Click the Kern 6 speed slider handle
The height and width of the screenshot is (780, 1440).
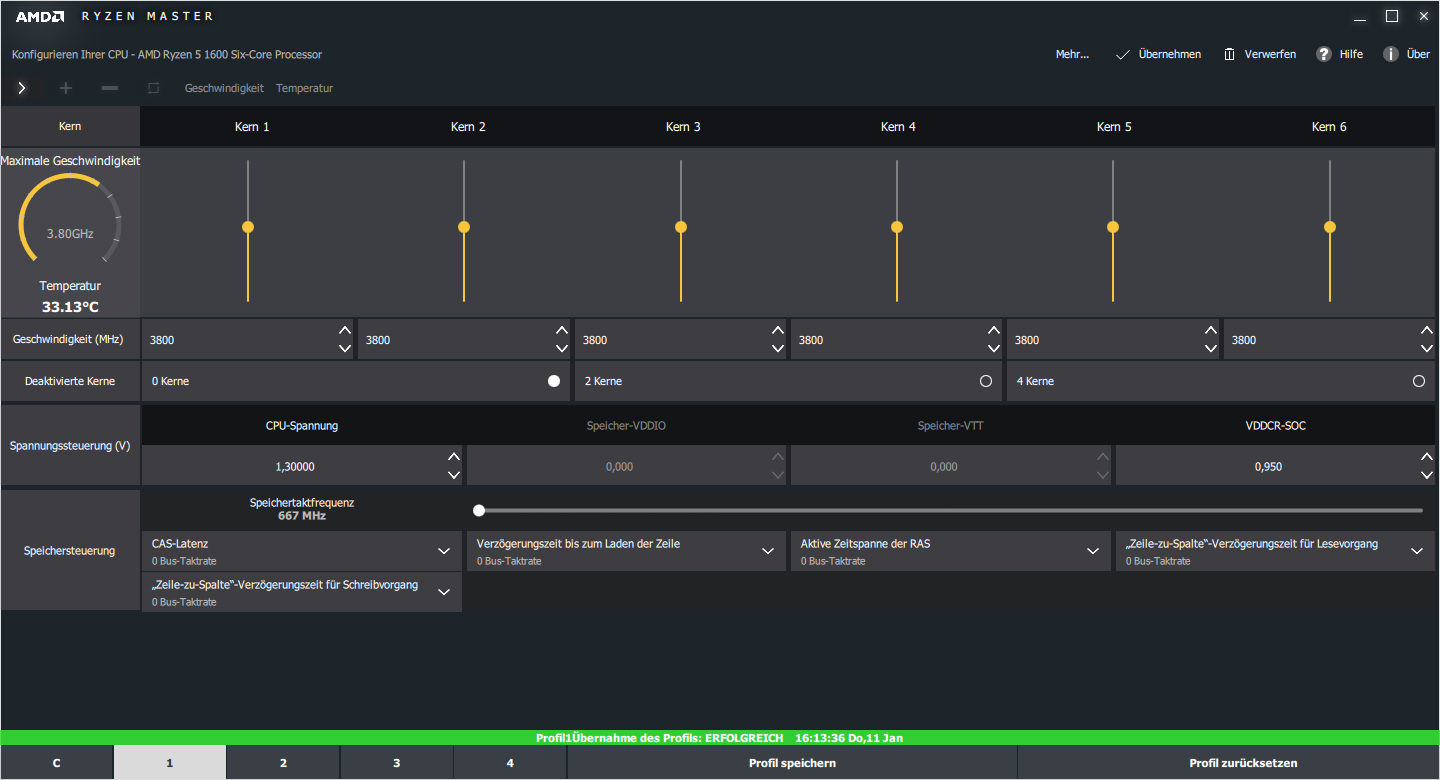click(x=1330, y=227)
